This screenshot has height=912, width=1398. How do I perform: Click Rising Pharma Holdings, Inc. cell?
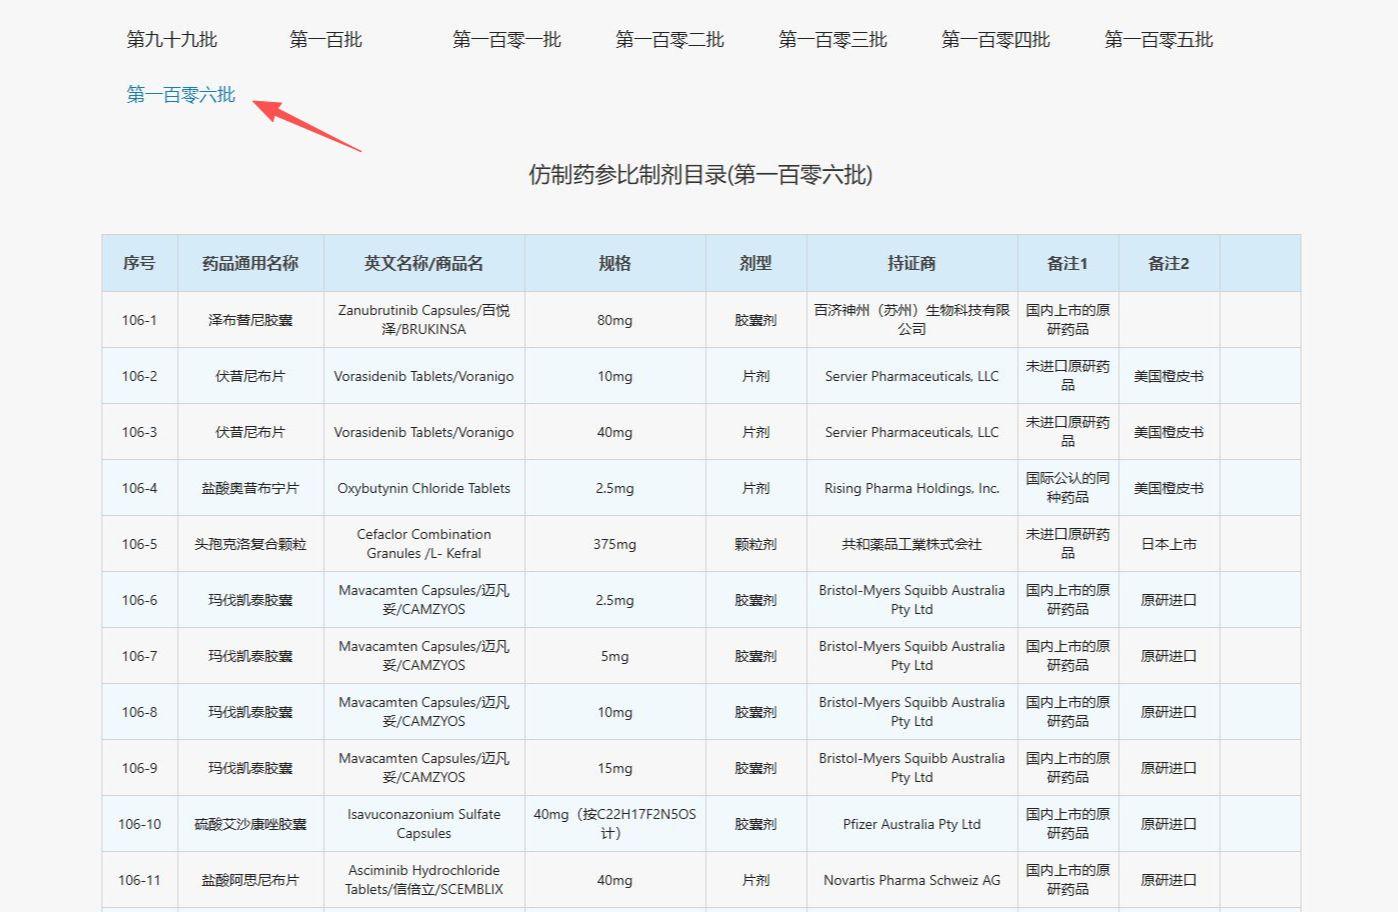point(912,488)
